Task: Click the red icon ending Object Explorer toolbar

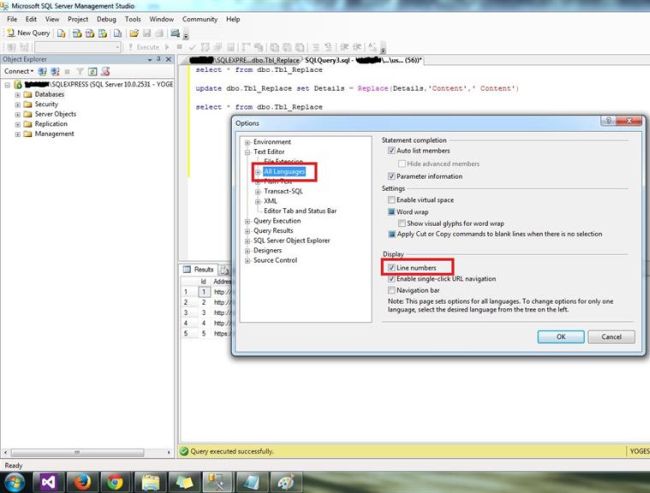Action: tap(106, 71)
